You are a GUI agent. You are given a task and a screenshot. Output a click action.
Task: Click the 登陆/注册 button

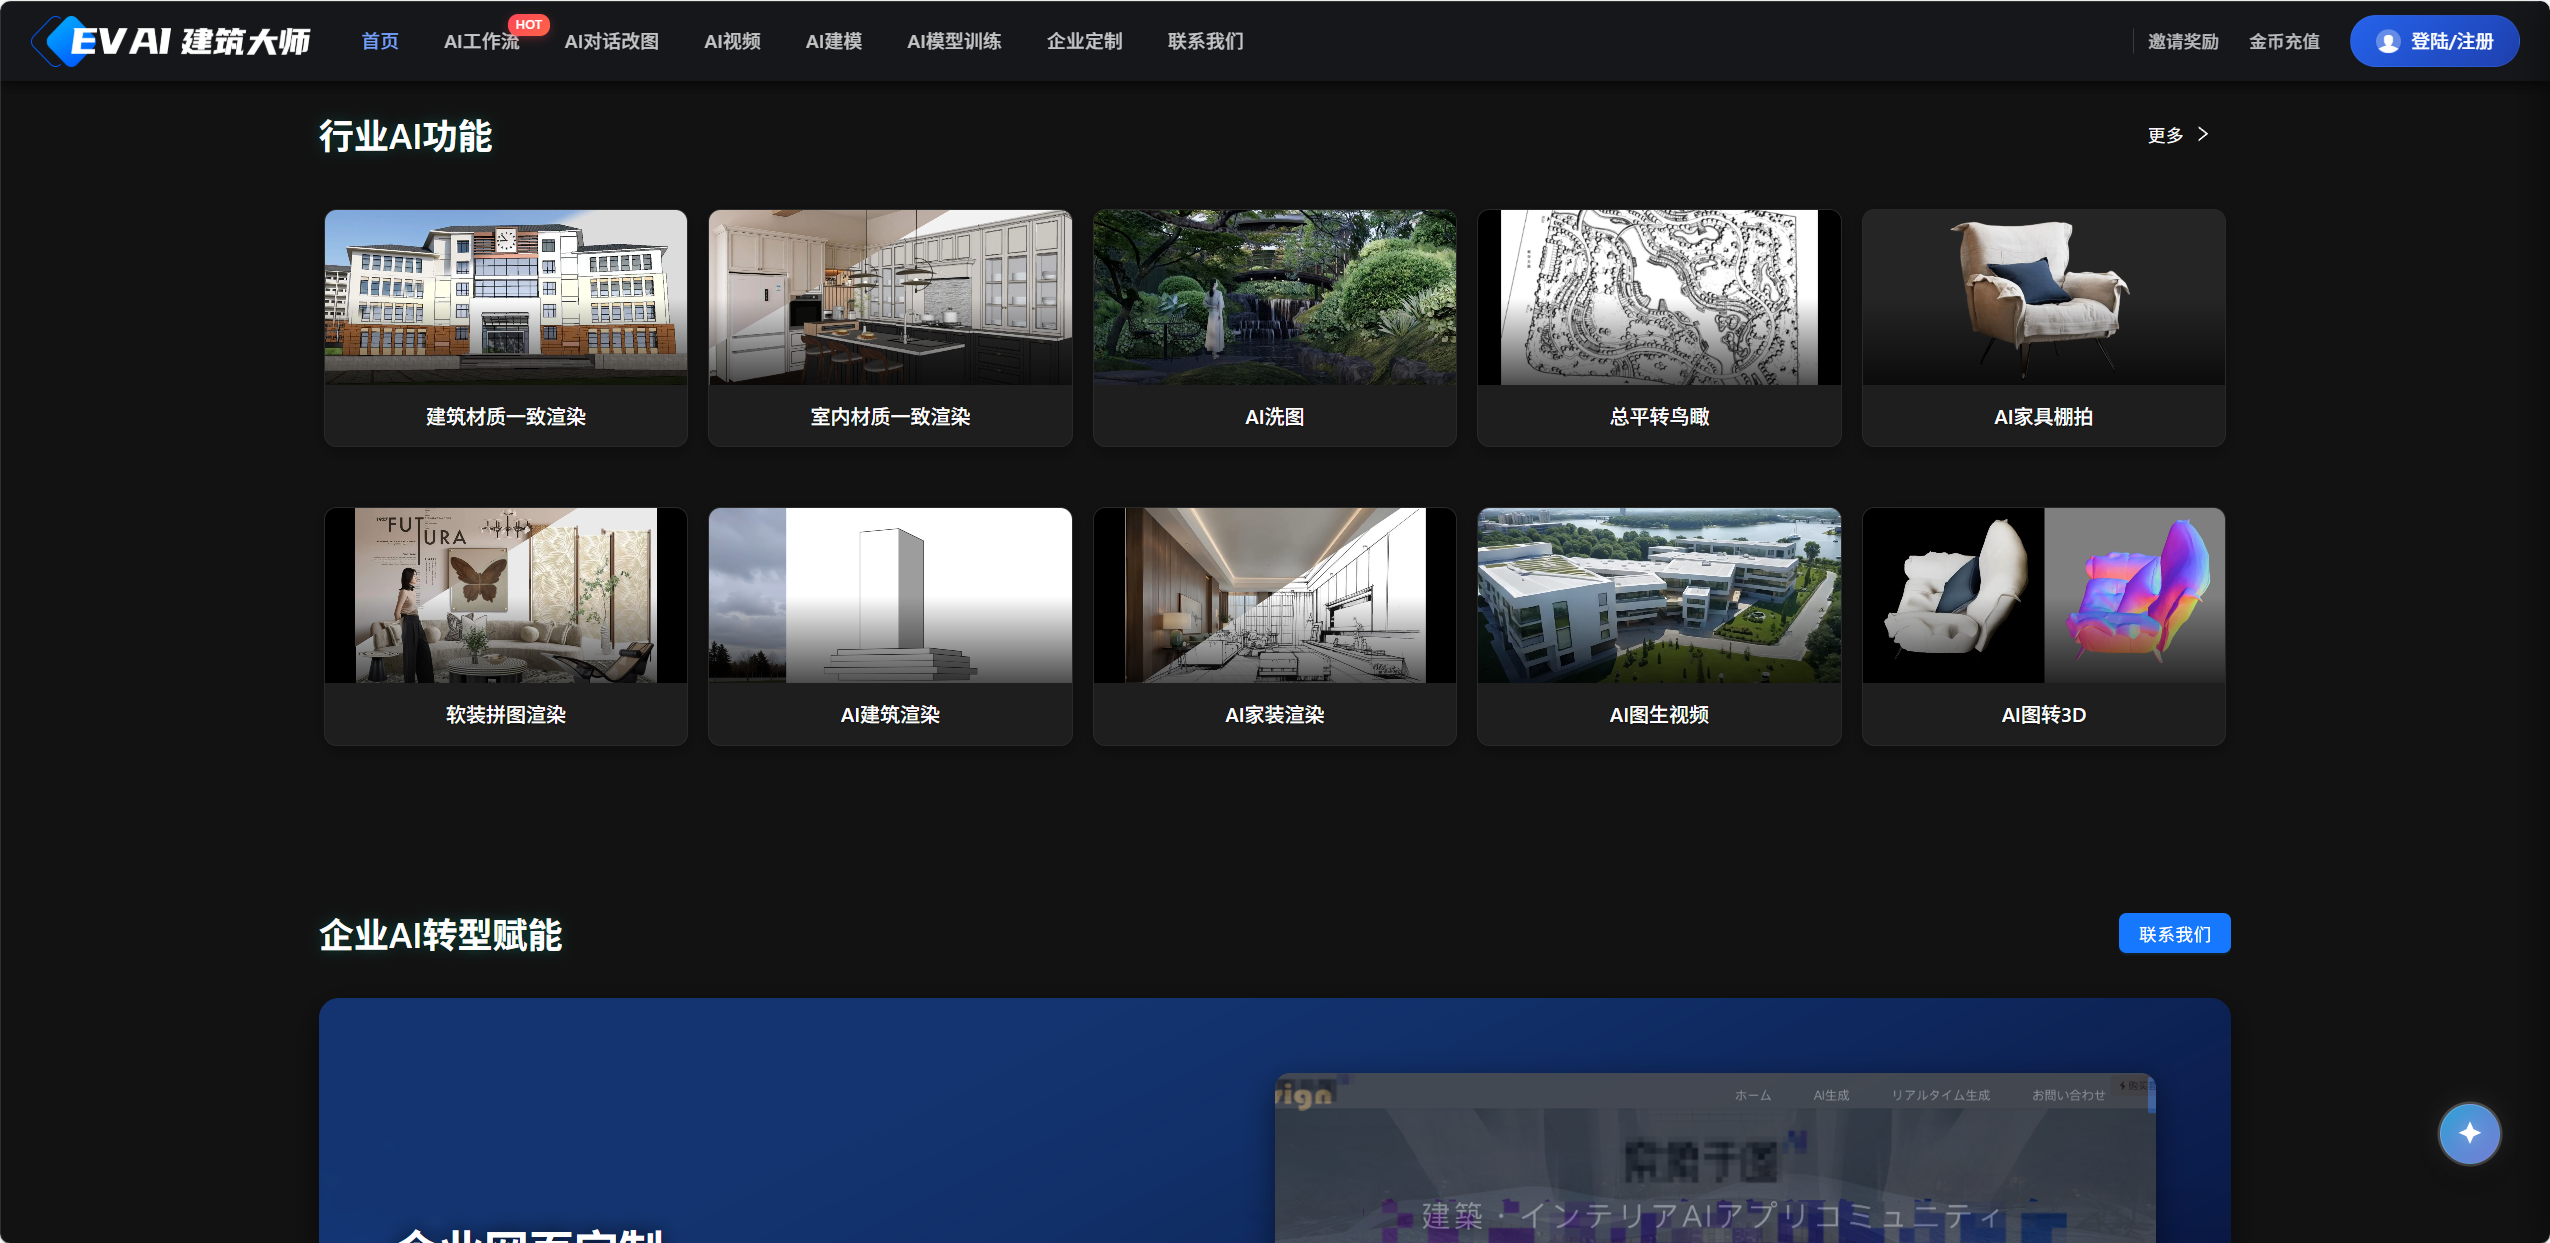[2434, 41]
